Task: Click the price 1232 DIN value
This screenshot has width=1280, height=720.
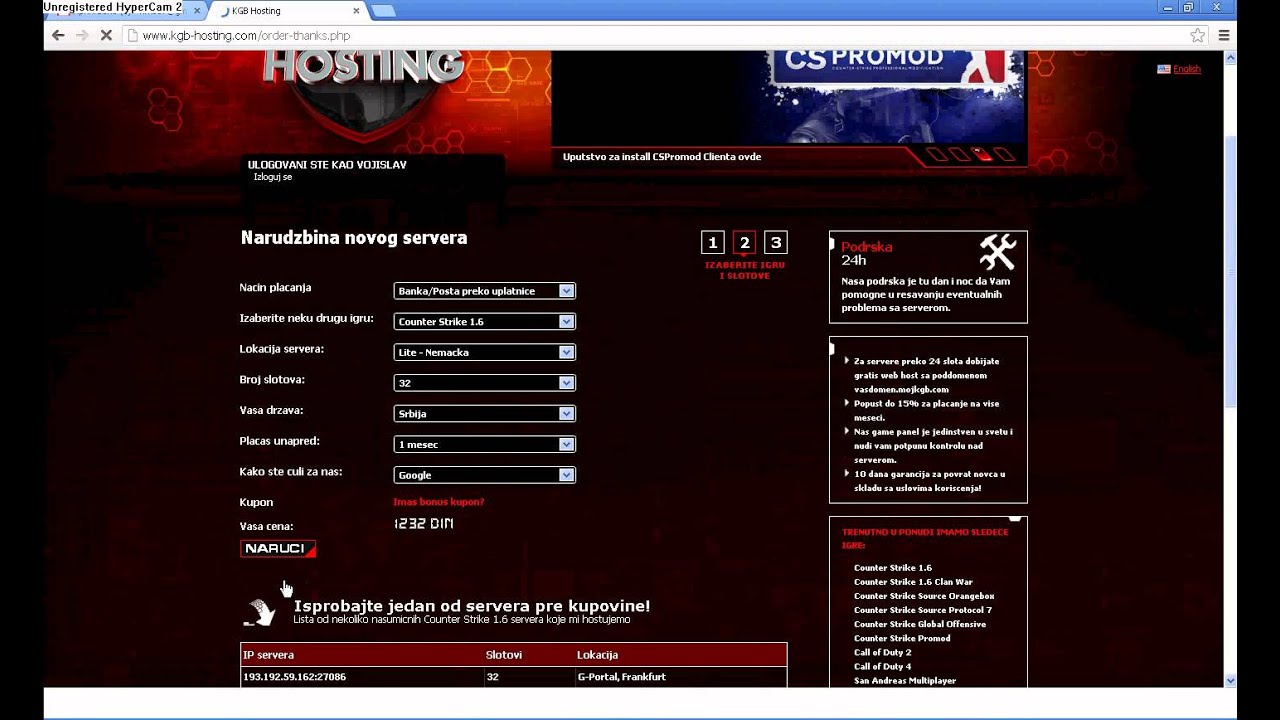Action: [x=423, y=524]
